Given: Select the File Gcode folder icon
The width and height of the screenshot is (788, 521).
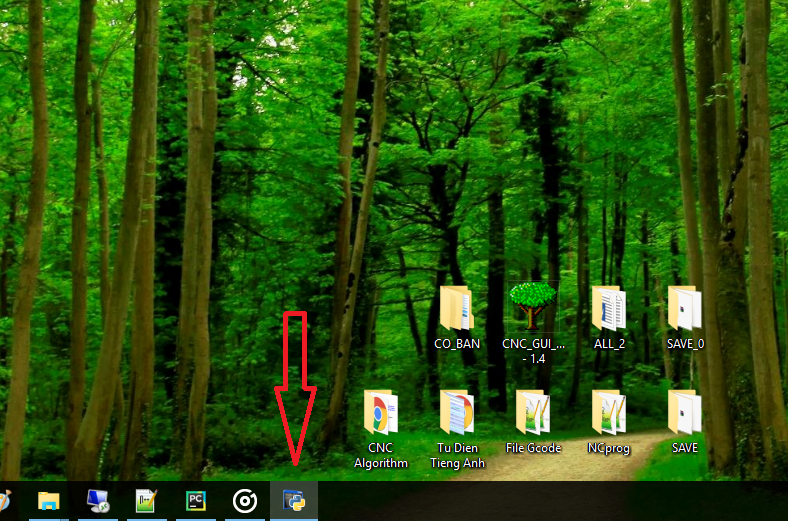Looking at the screenshot, I should 532,411.
